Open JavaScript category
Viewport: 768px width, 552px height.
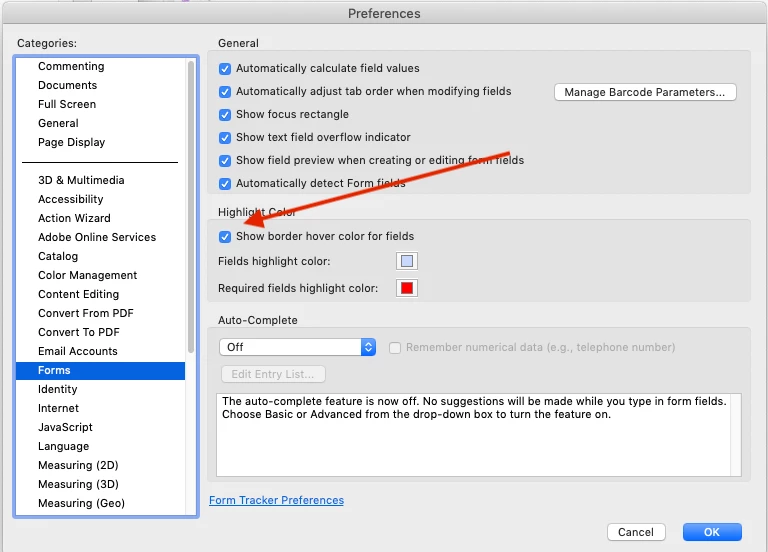(x=100, y=428)
